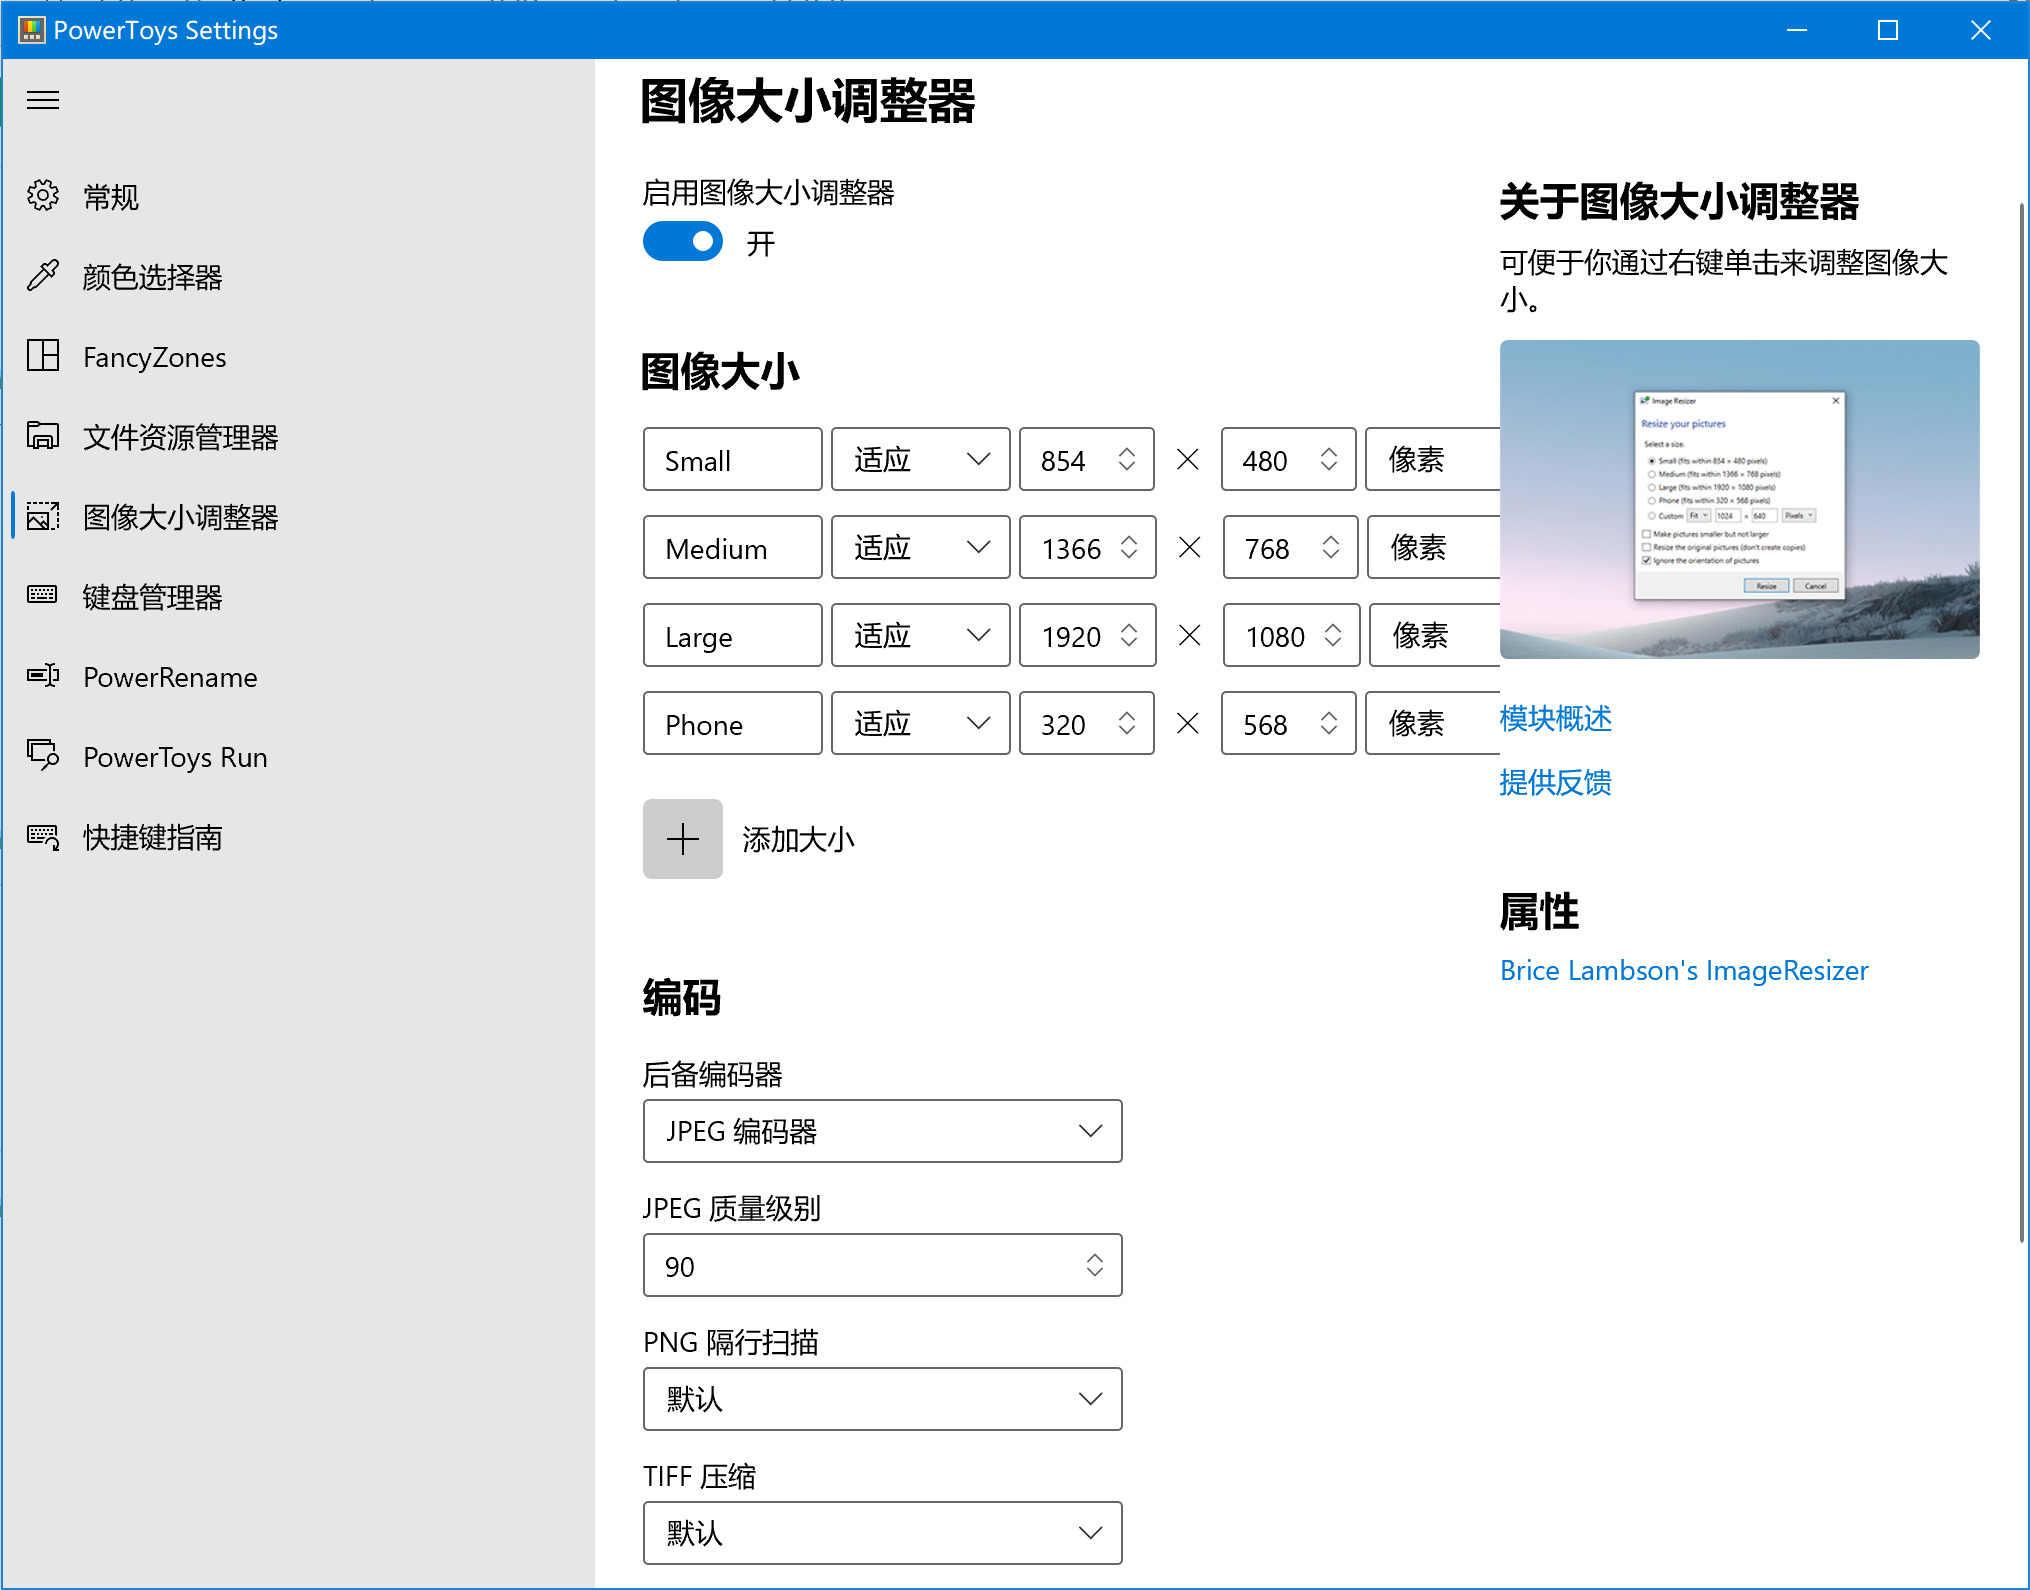Select the 键盘管理器 keyboard icon

tap(43, 597)
